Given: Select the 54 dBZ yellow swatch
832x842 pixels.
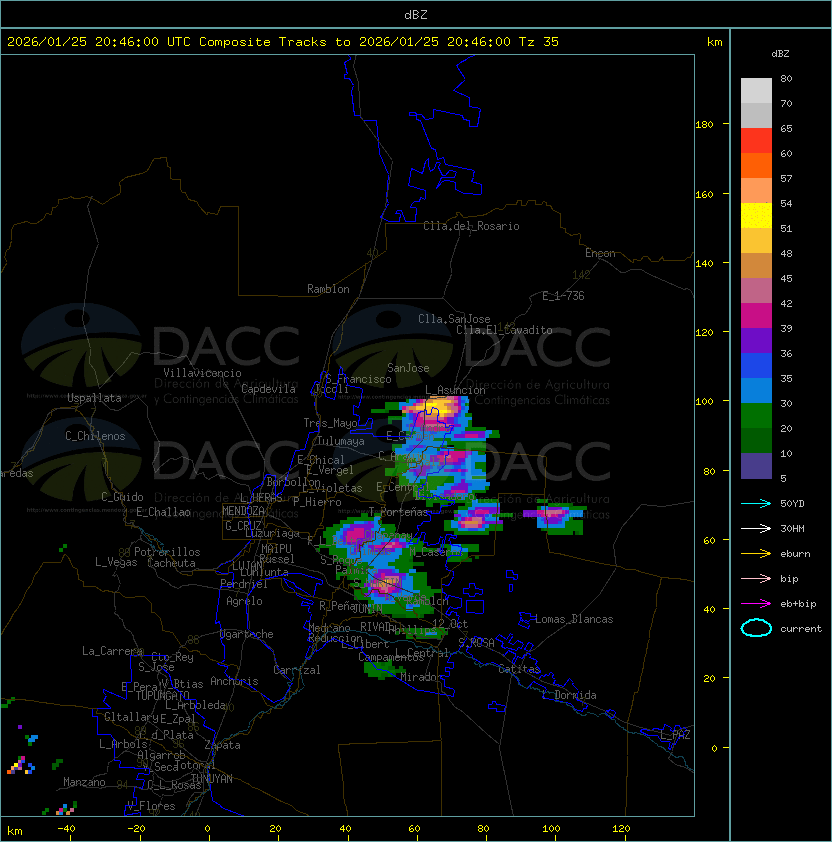Looking at the screenshot, I should coord(756,215).
